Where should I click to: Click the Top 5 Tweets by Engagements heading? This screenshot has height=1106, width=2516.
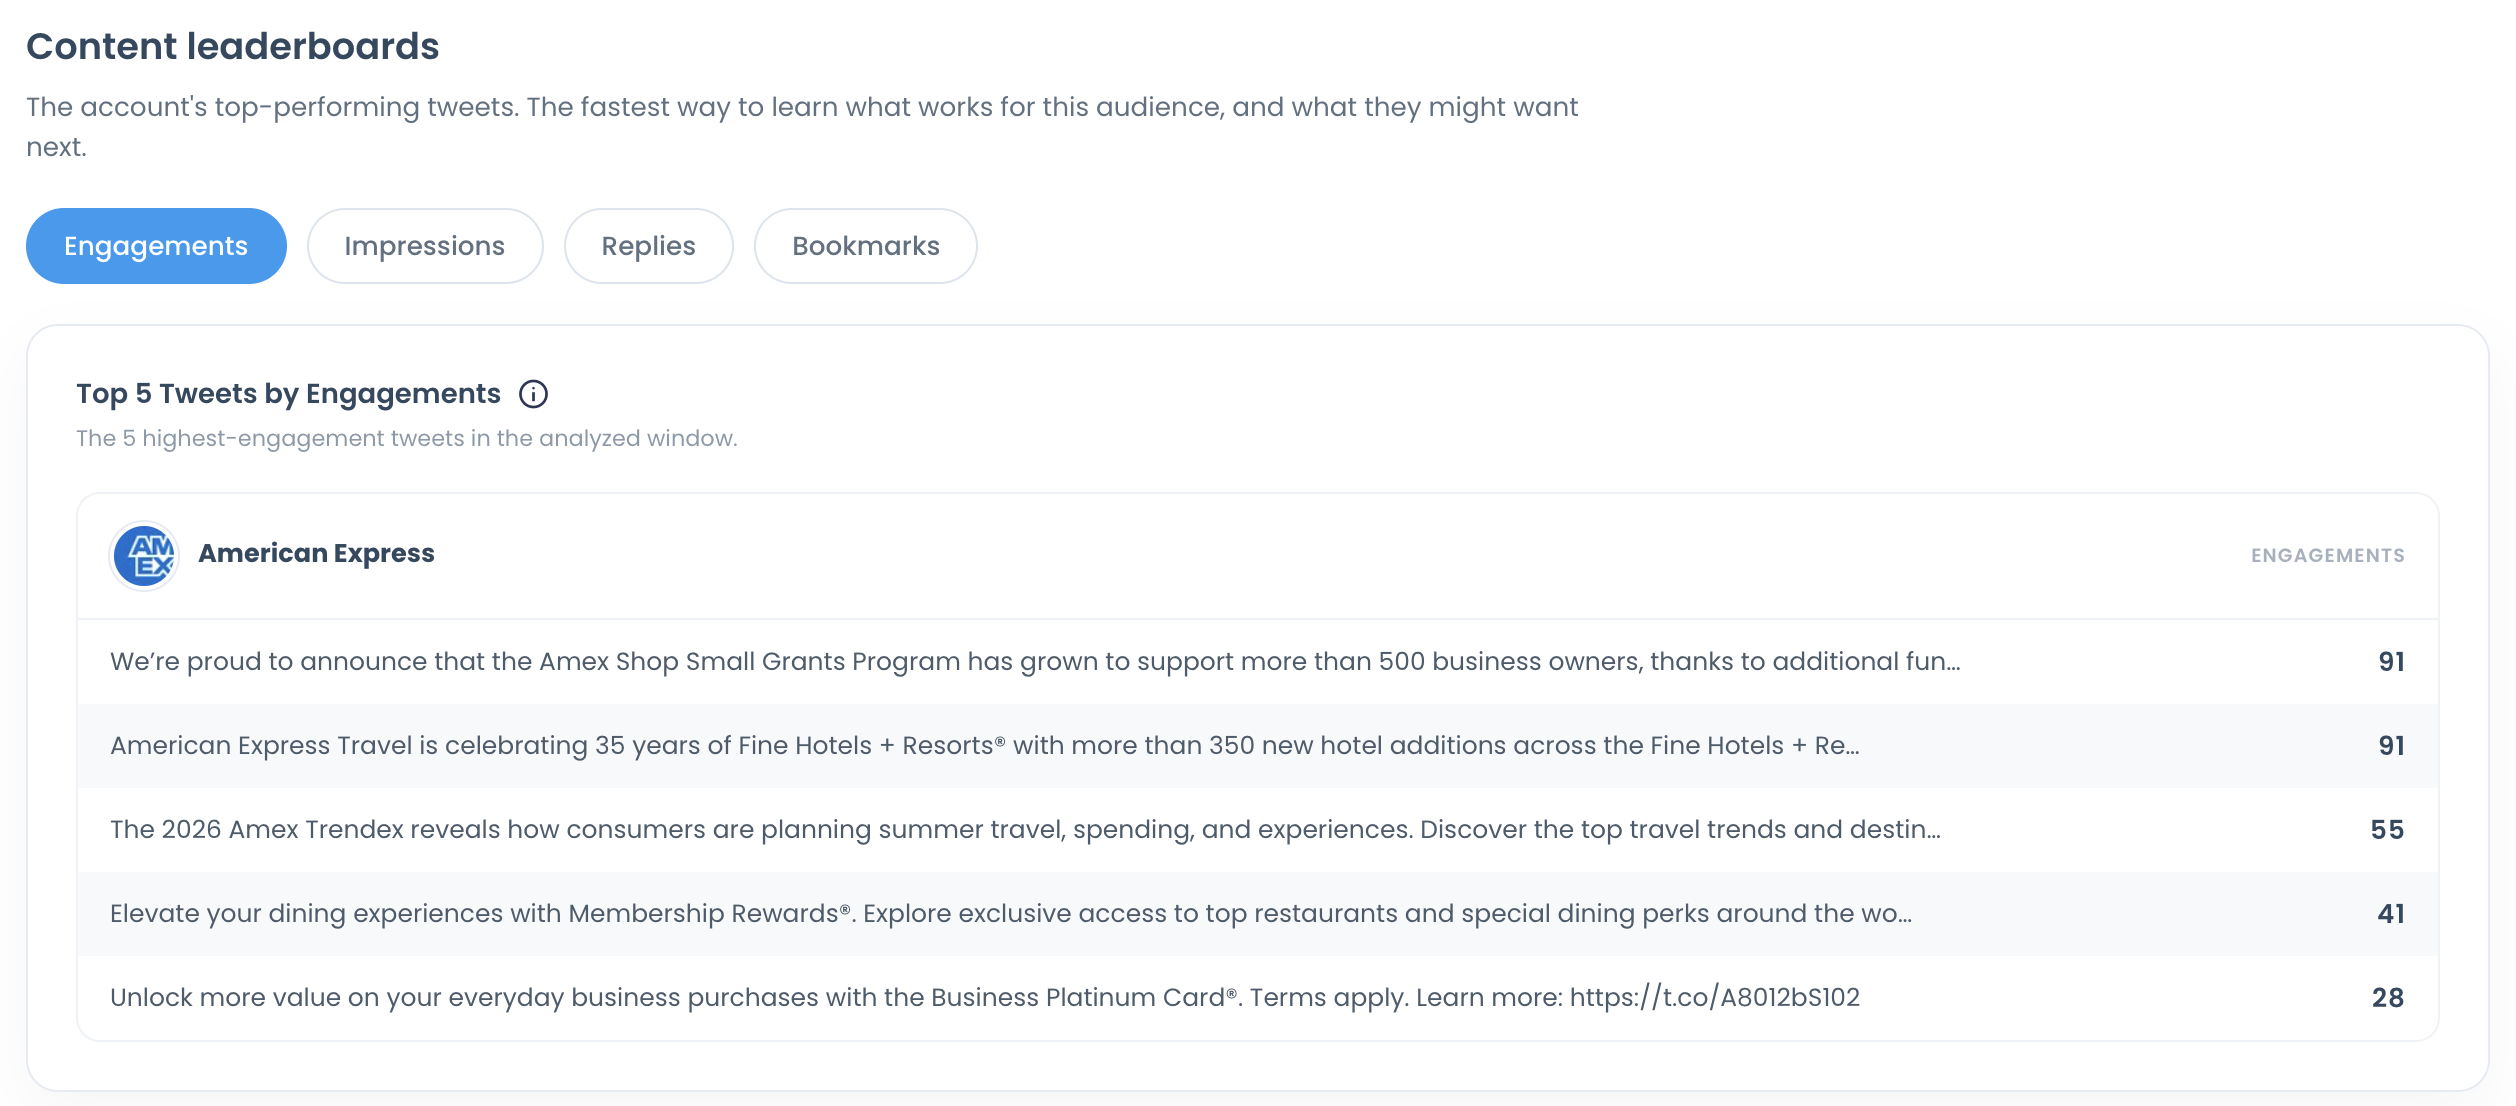(x=288, y=394)
